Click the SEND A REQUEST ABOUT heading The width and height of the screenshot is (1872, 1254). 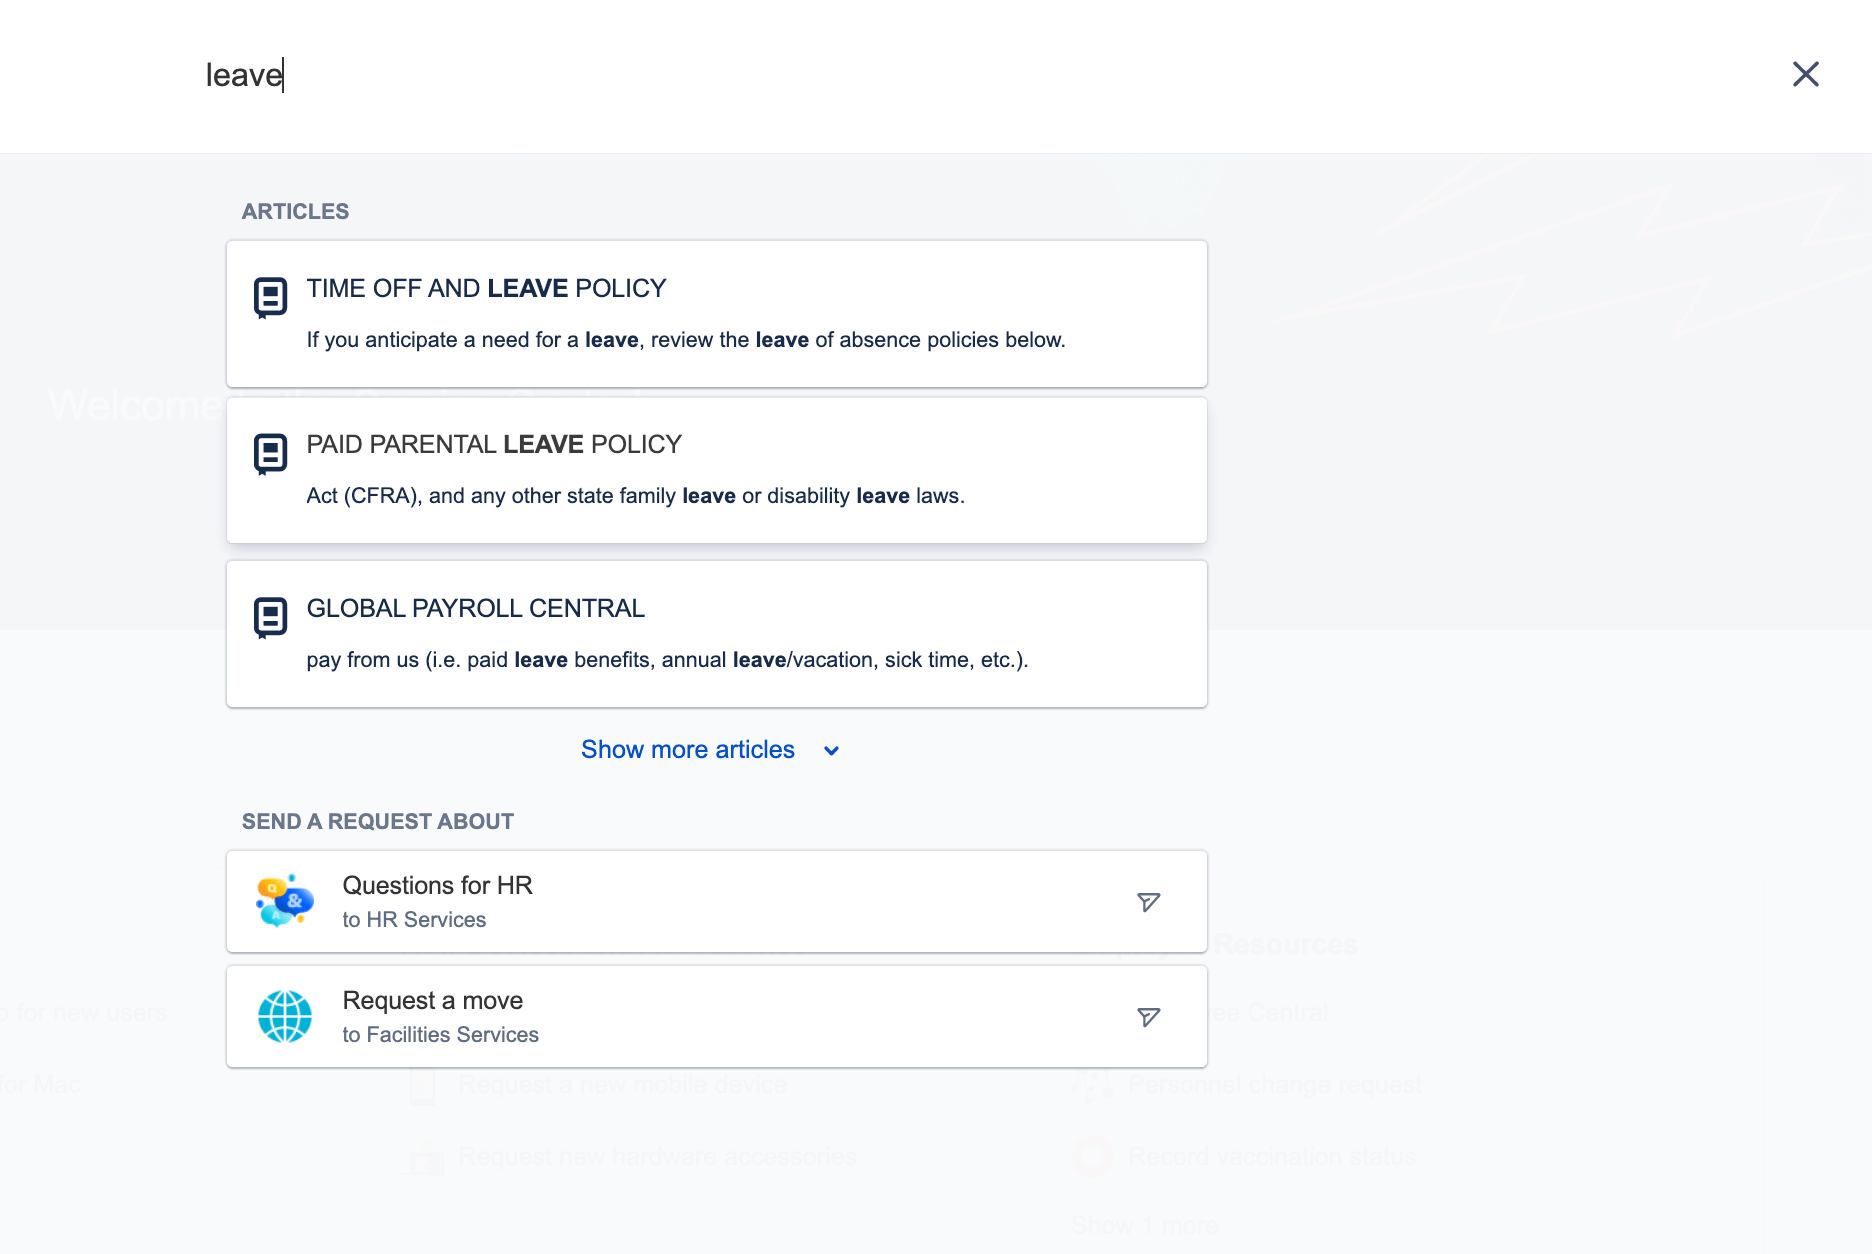click(377, 821)
